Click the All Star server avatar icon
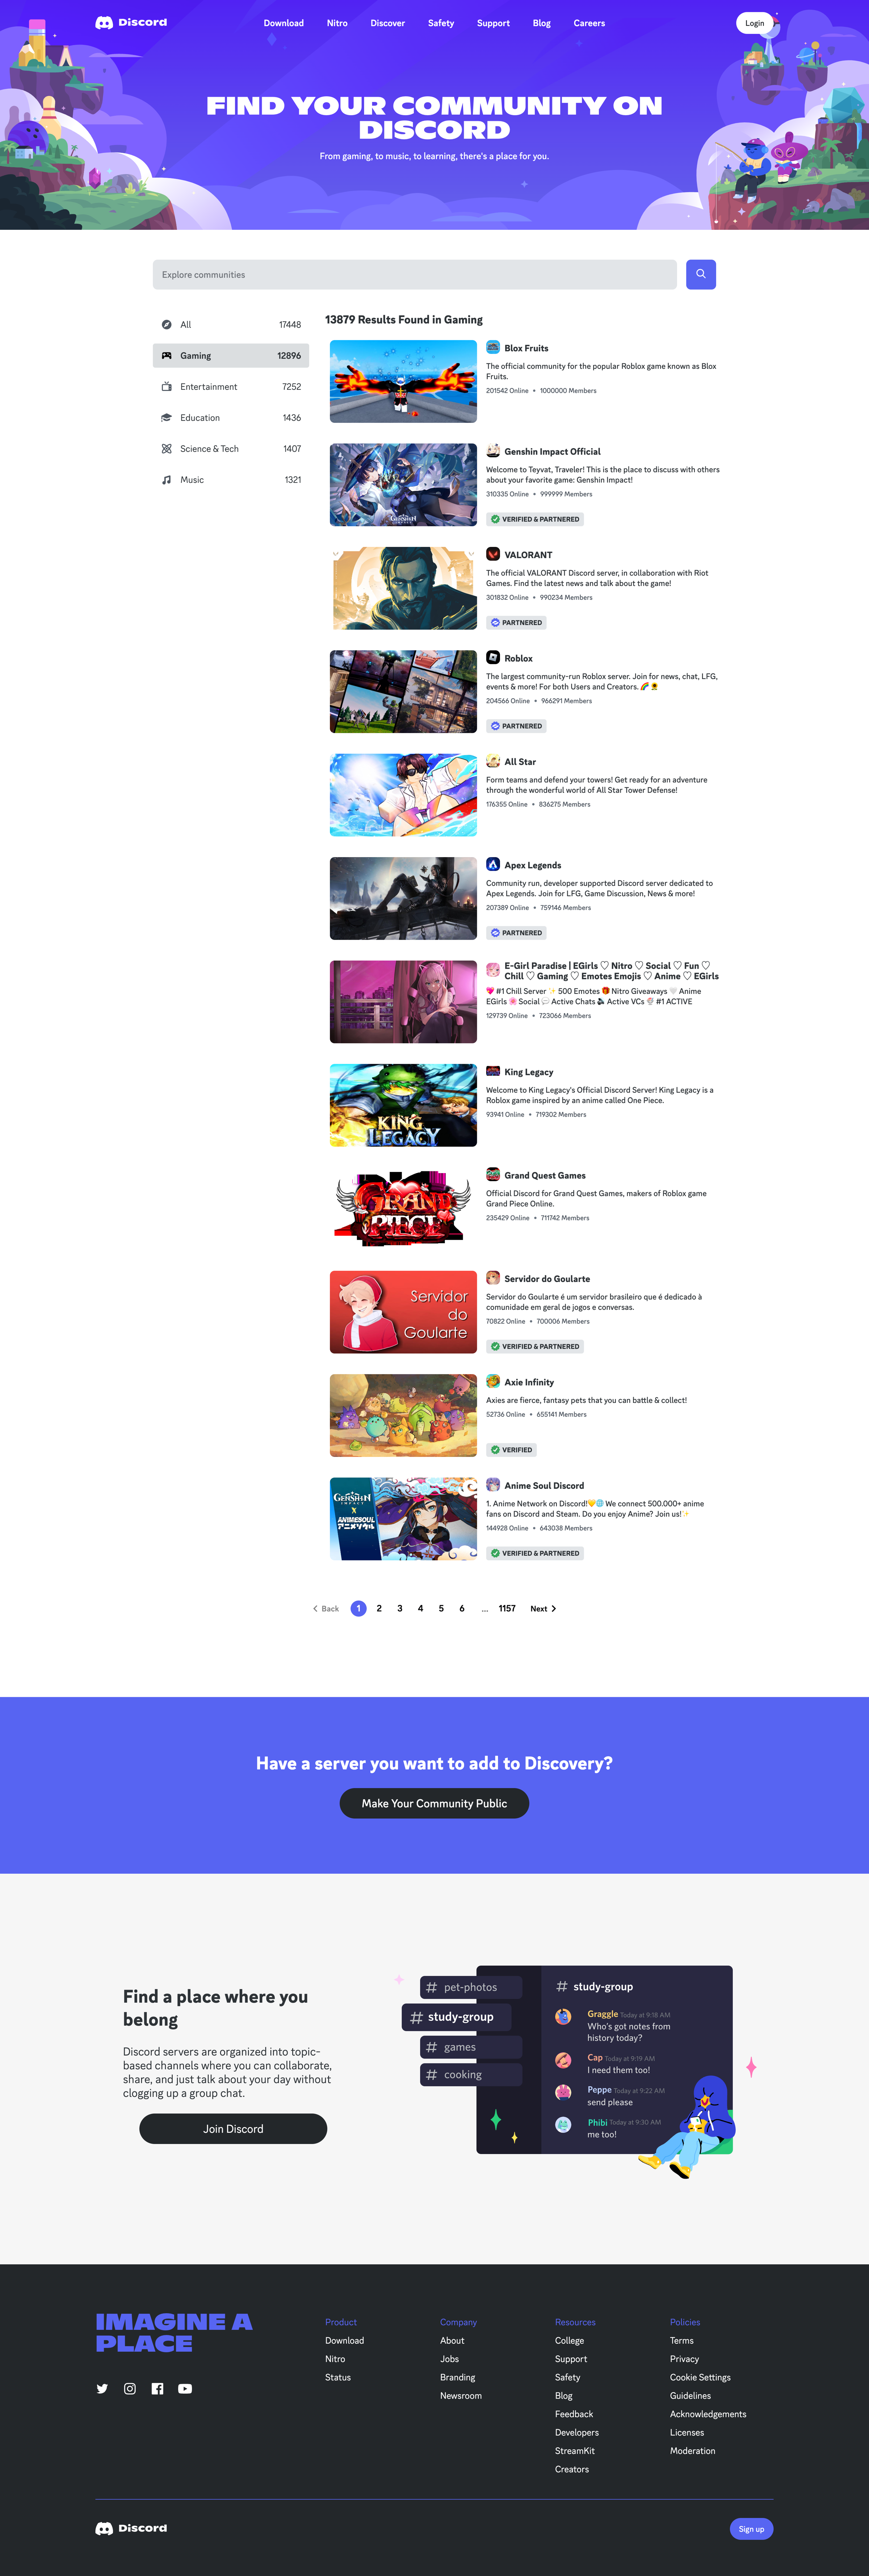 pos(493,761)
